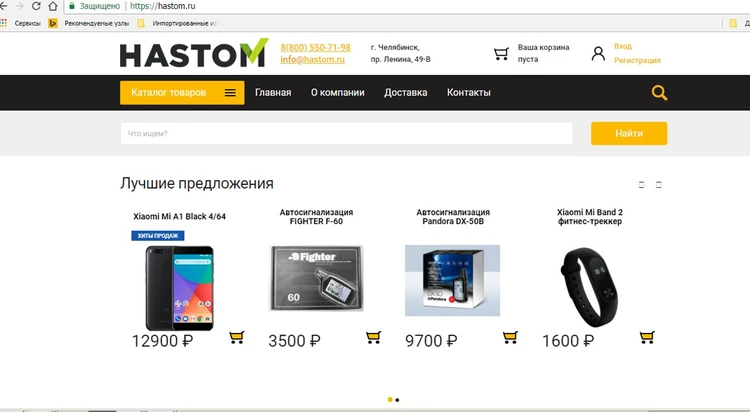This screenshot has width=750, height=412.
Task: Add Pandora DX-50B to cart
Action: point(510,337)
